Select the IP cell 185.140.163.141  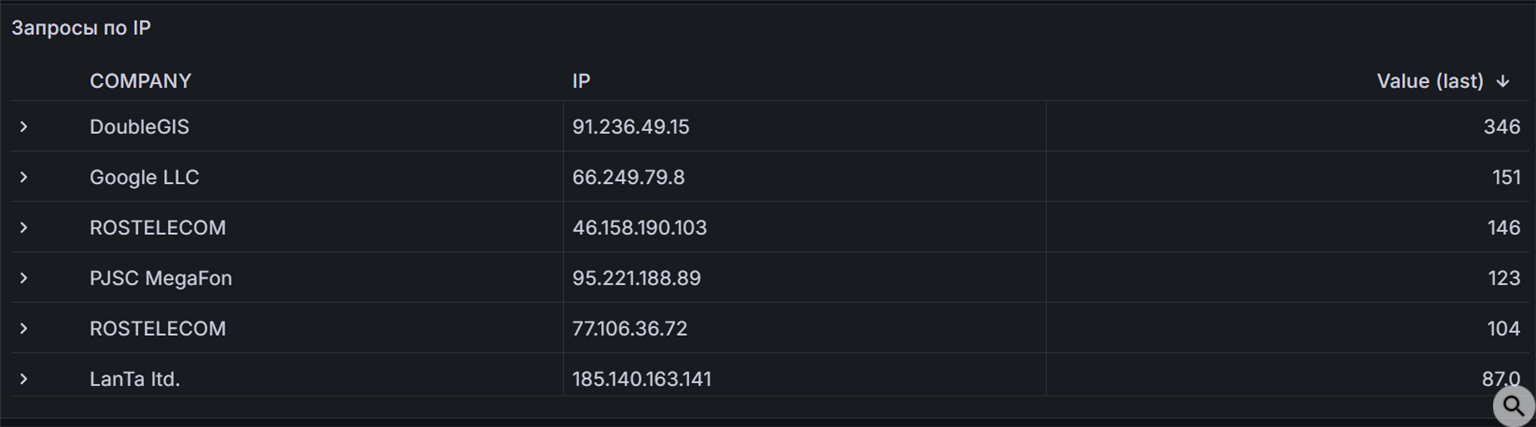tap(642, 379)
